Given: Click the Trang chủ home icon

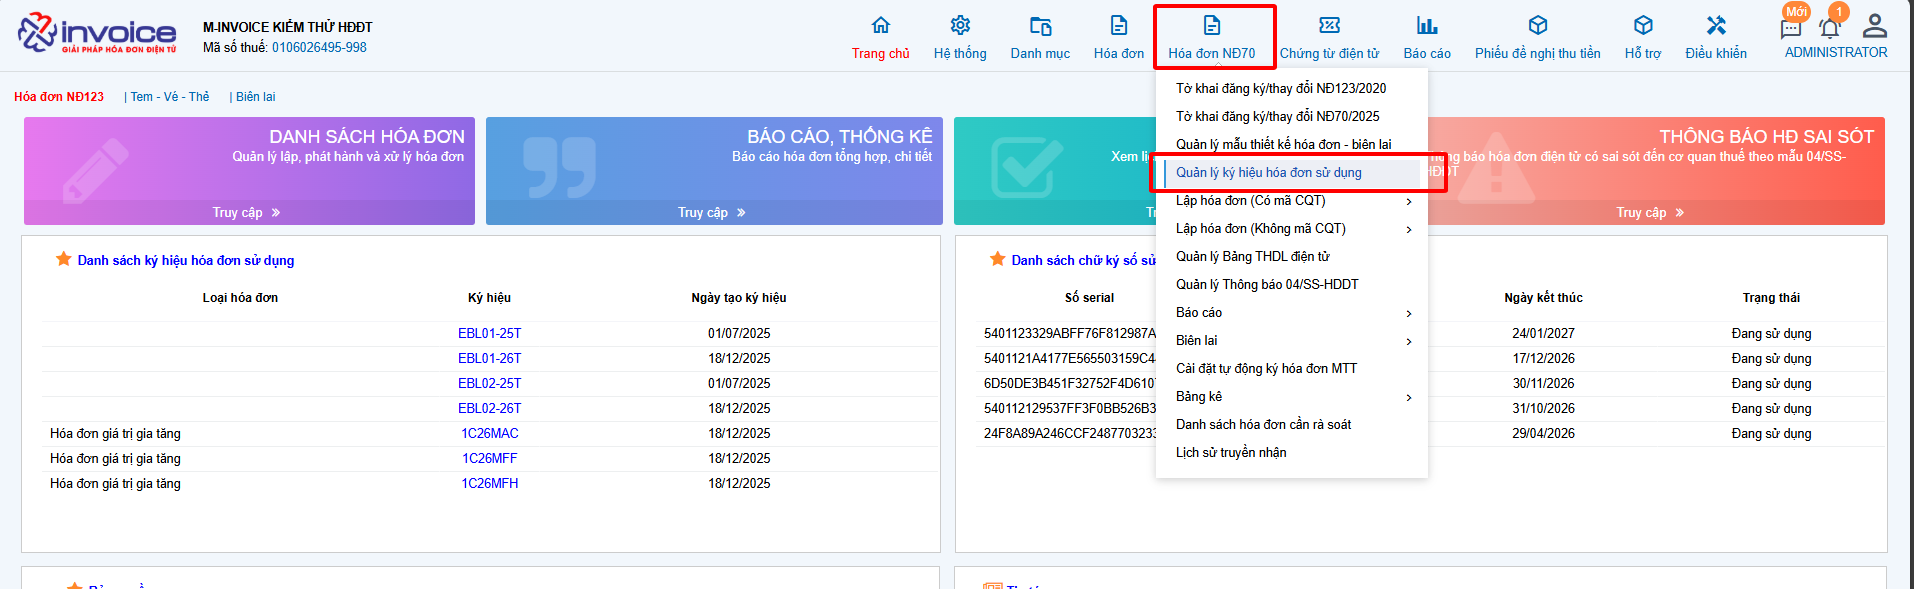Looking at the screenshot, I should (880, 26).
